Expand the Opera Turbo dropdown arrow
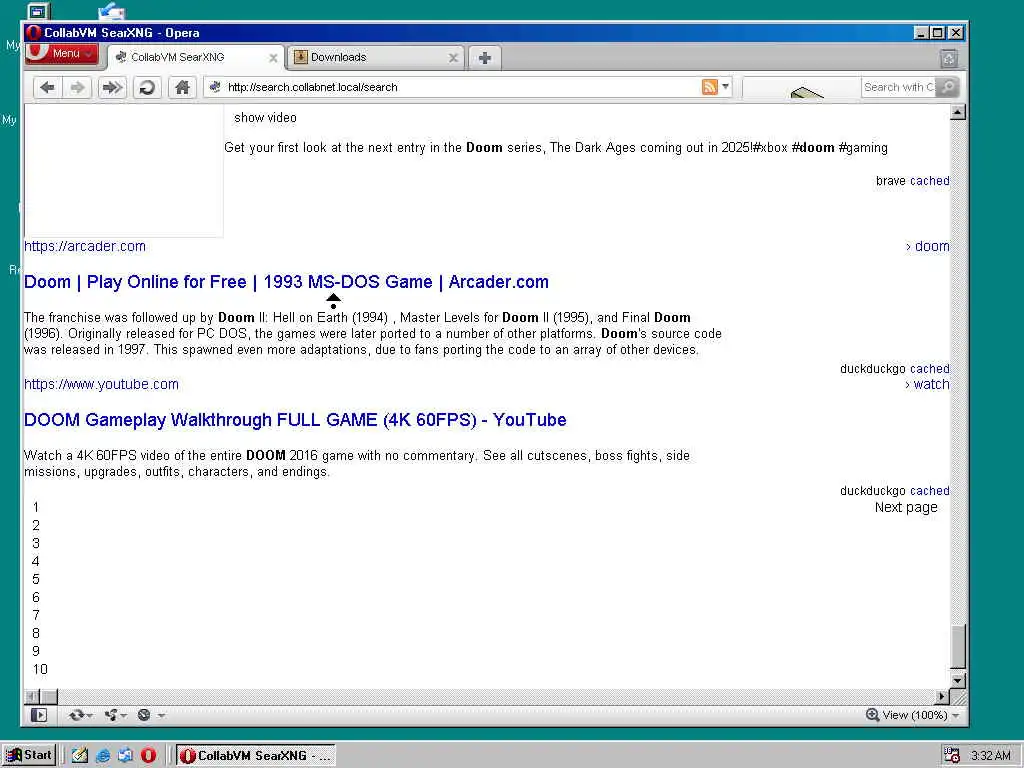 [x=161, y=716]
